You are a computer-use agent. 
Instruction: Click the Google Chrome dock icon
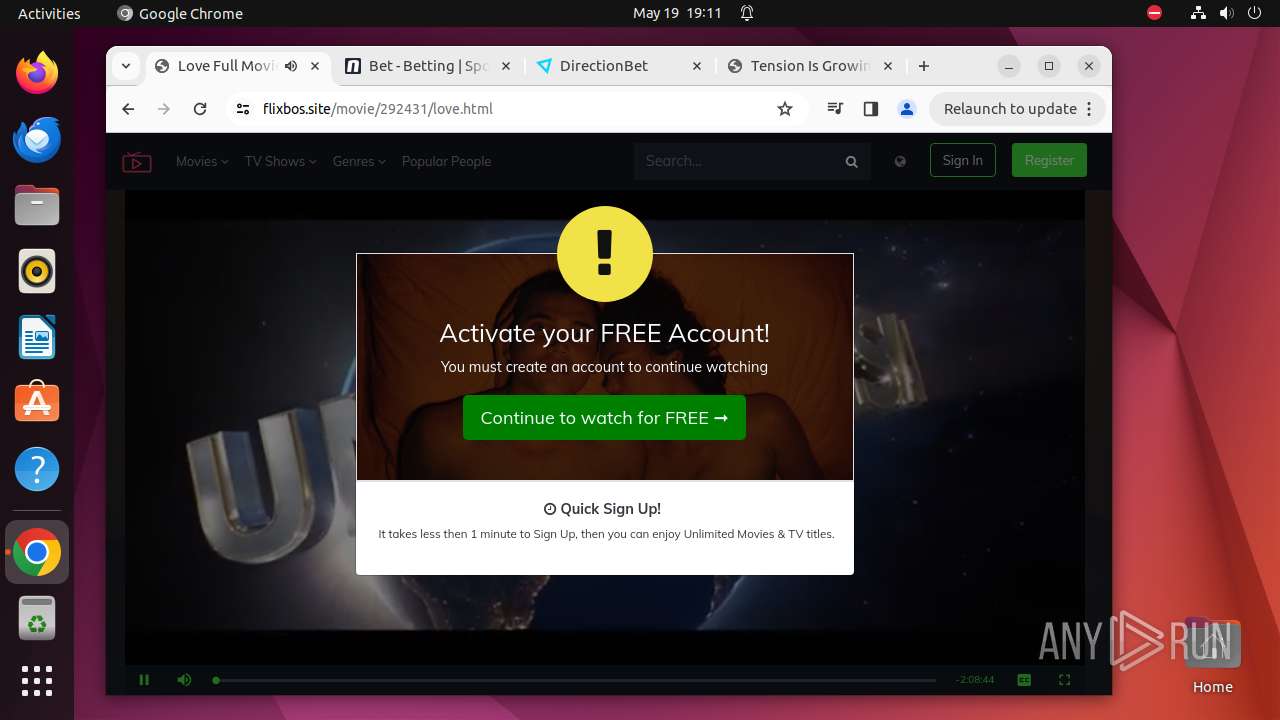(x=37, y=552)
